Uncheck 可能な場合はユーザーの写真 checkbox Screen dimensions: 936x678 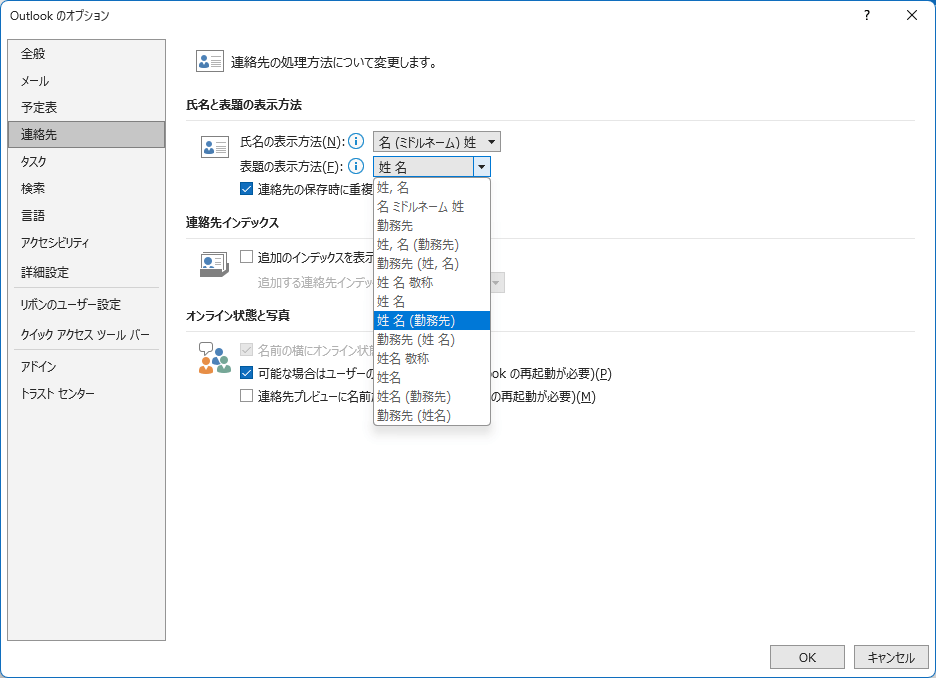247,373
